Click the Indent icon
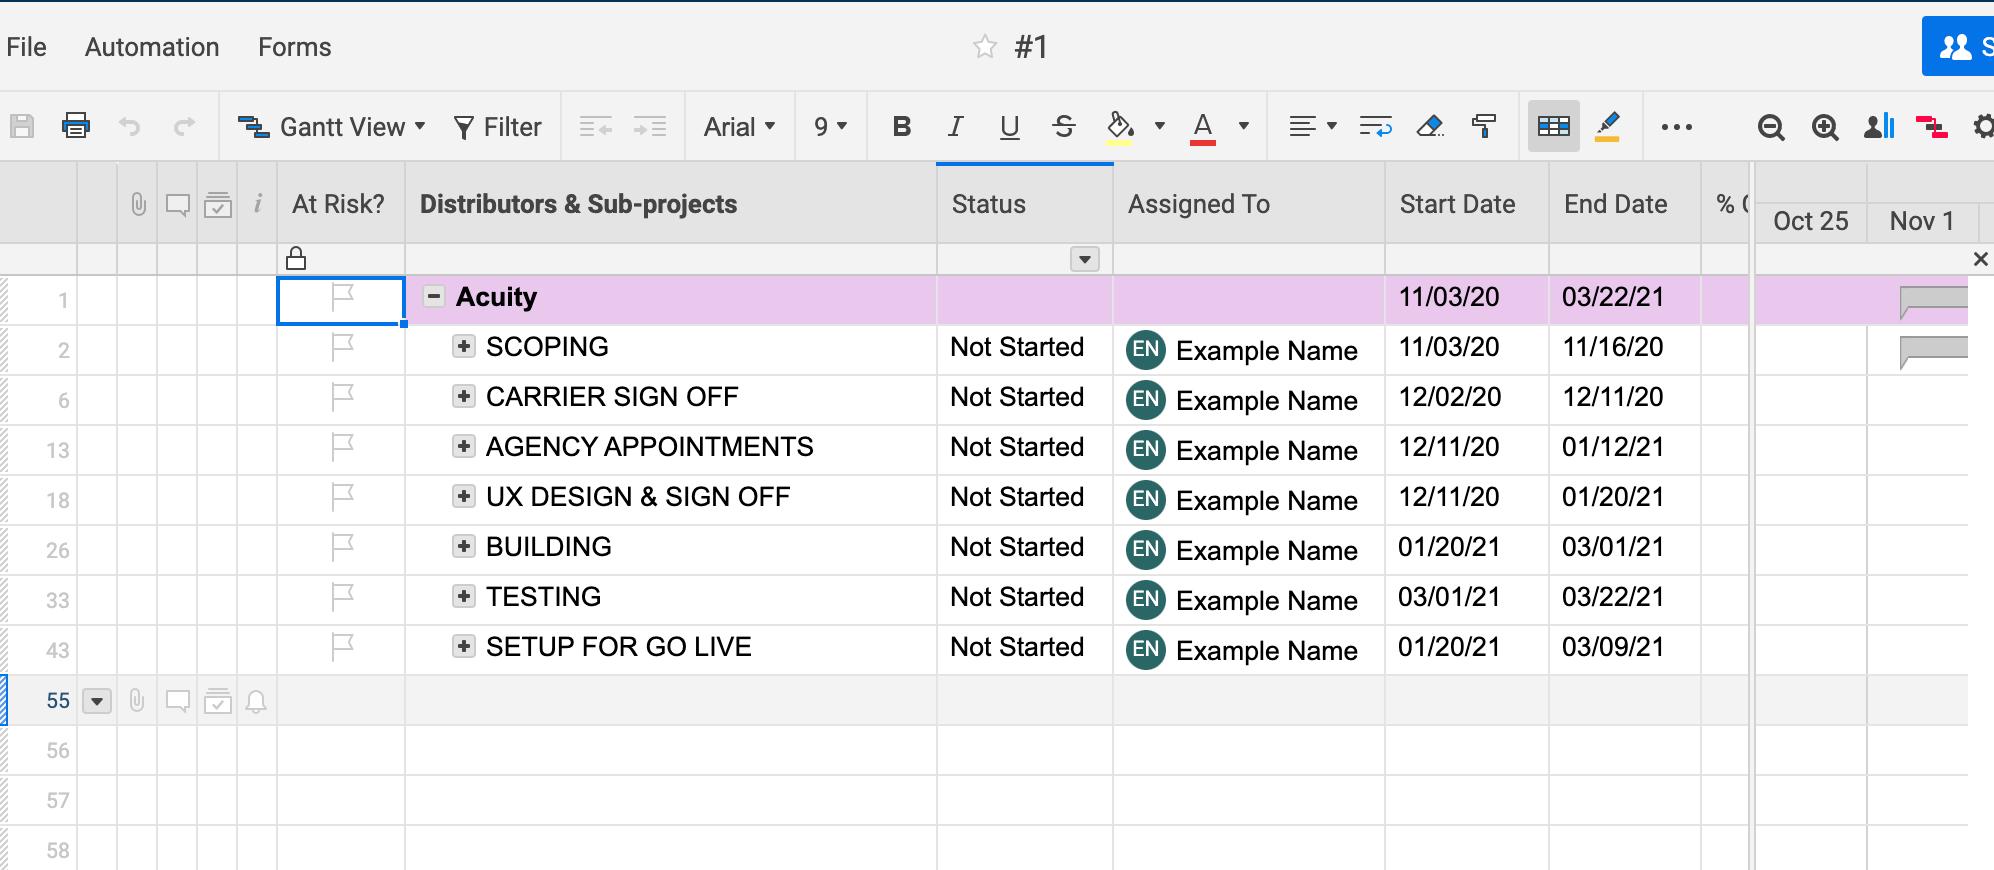This screenshot has height=870, width=1994. [650, 127]
